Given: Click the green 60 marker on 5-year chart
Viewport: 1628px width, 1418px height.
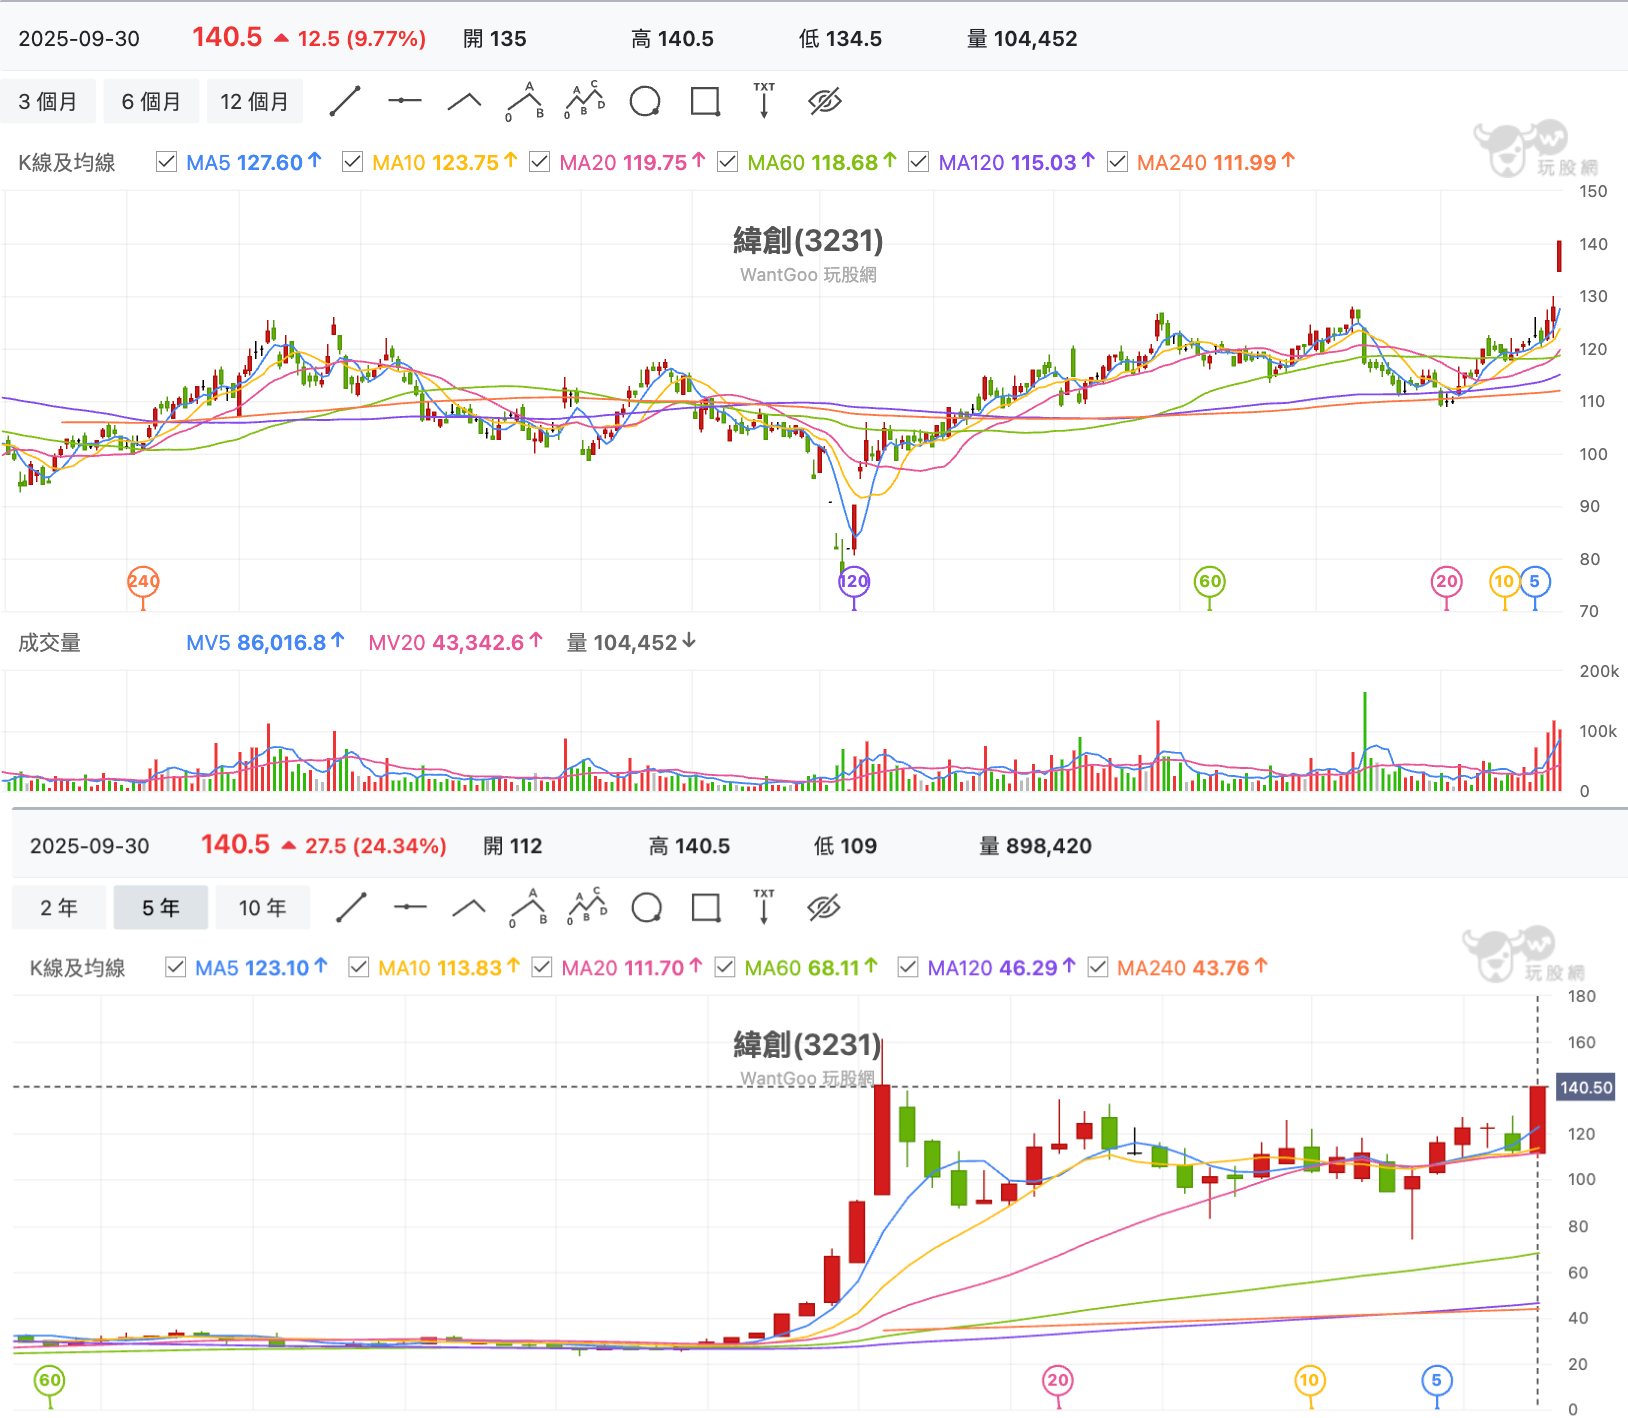Looking at the screenshot, I should point(49,1381).
